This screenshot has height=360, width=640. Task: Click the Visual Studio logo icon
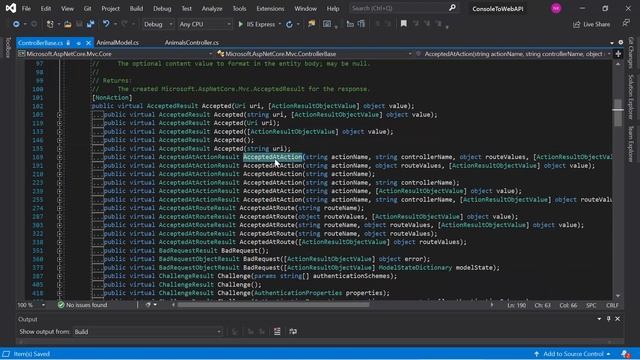pos(11,8)
